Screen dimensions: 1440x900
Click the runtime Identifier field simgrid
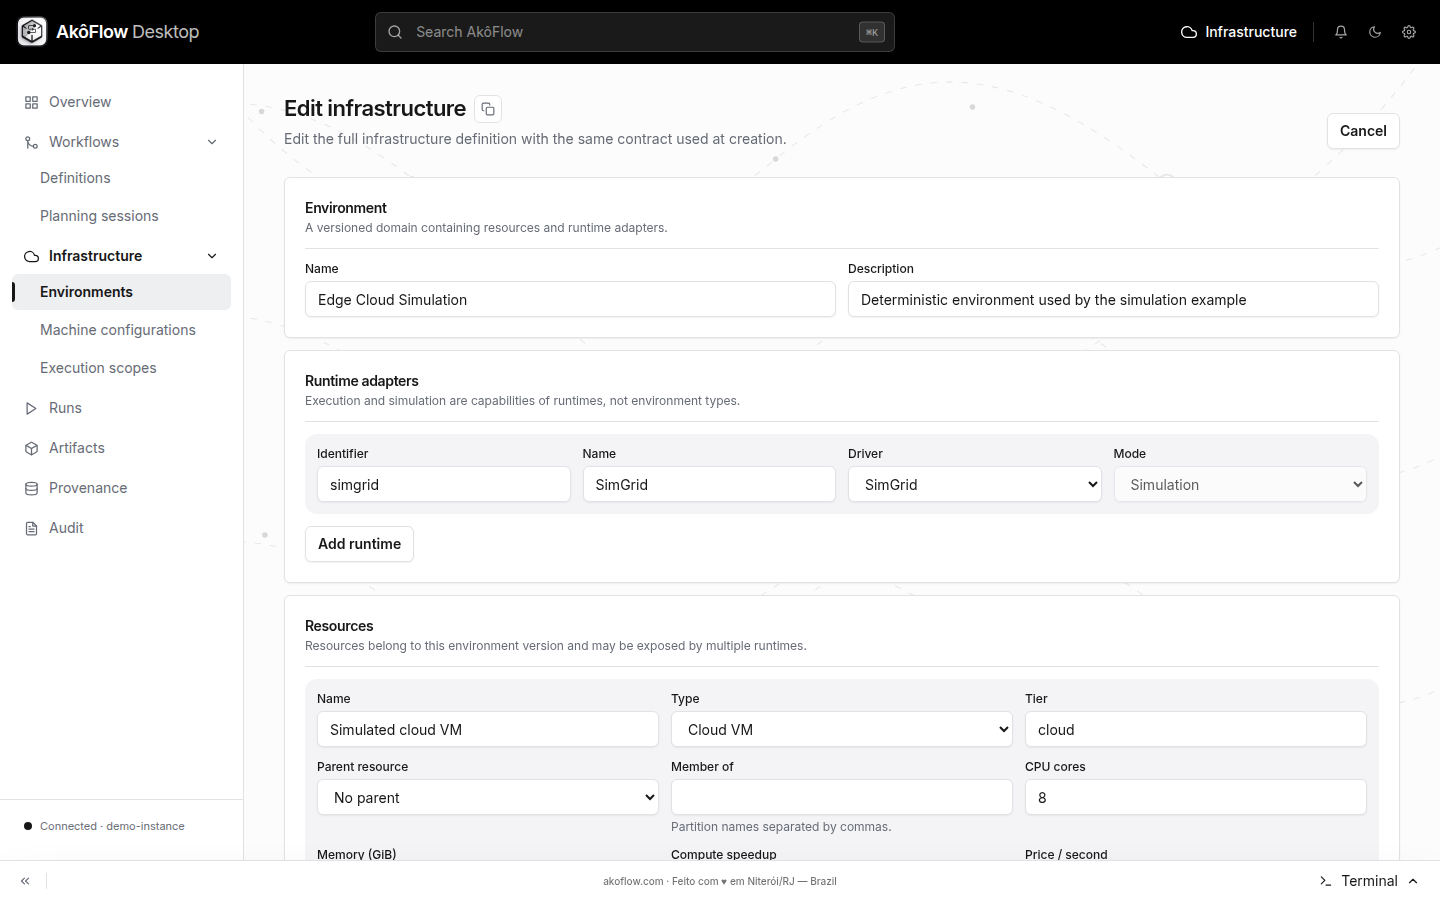coord(444,485)
